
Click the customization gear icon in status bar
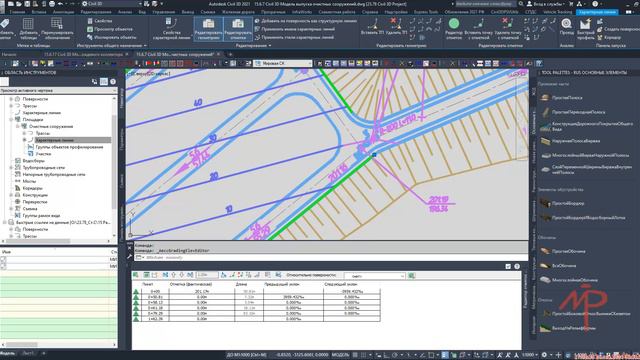click(544, 355)
